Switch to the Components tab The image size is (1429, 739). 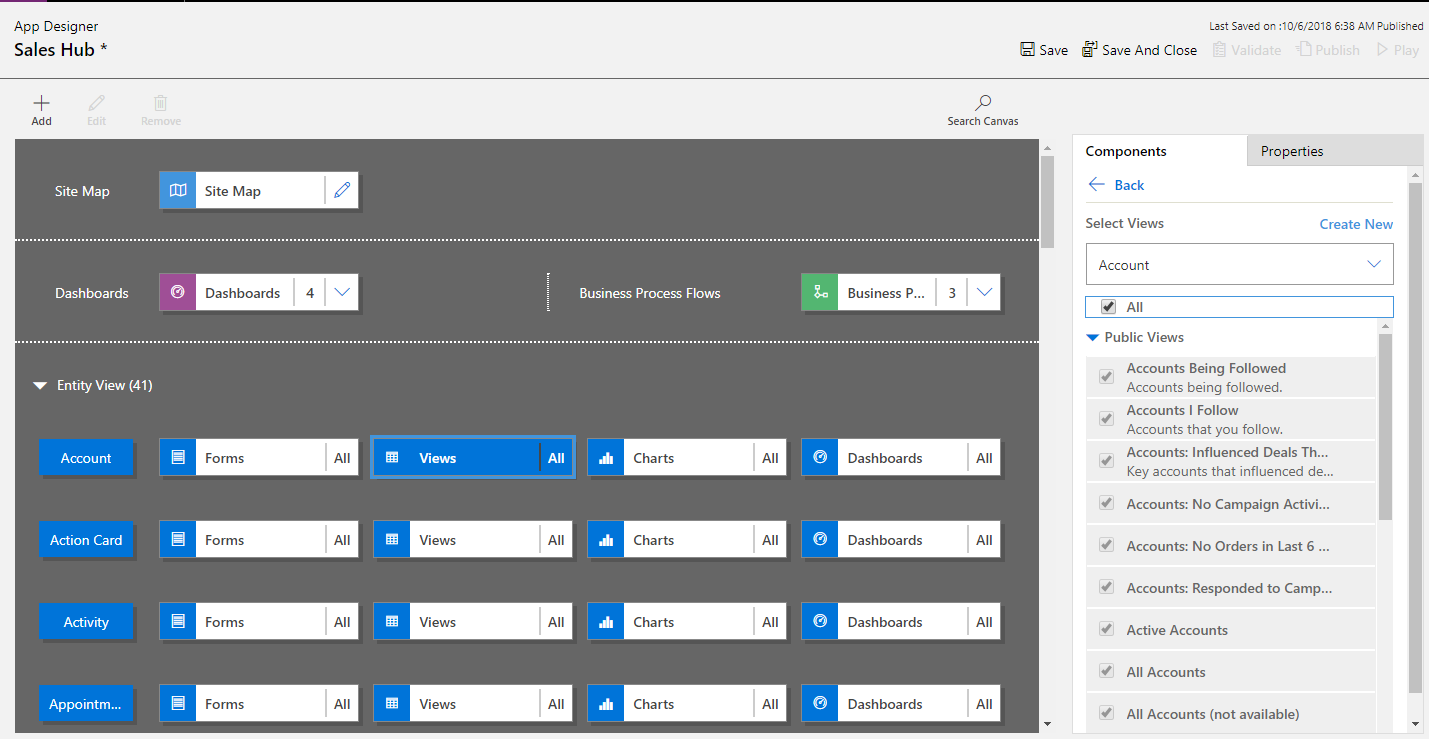[1159, 151]
